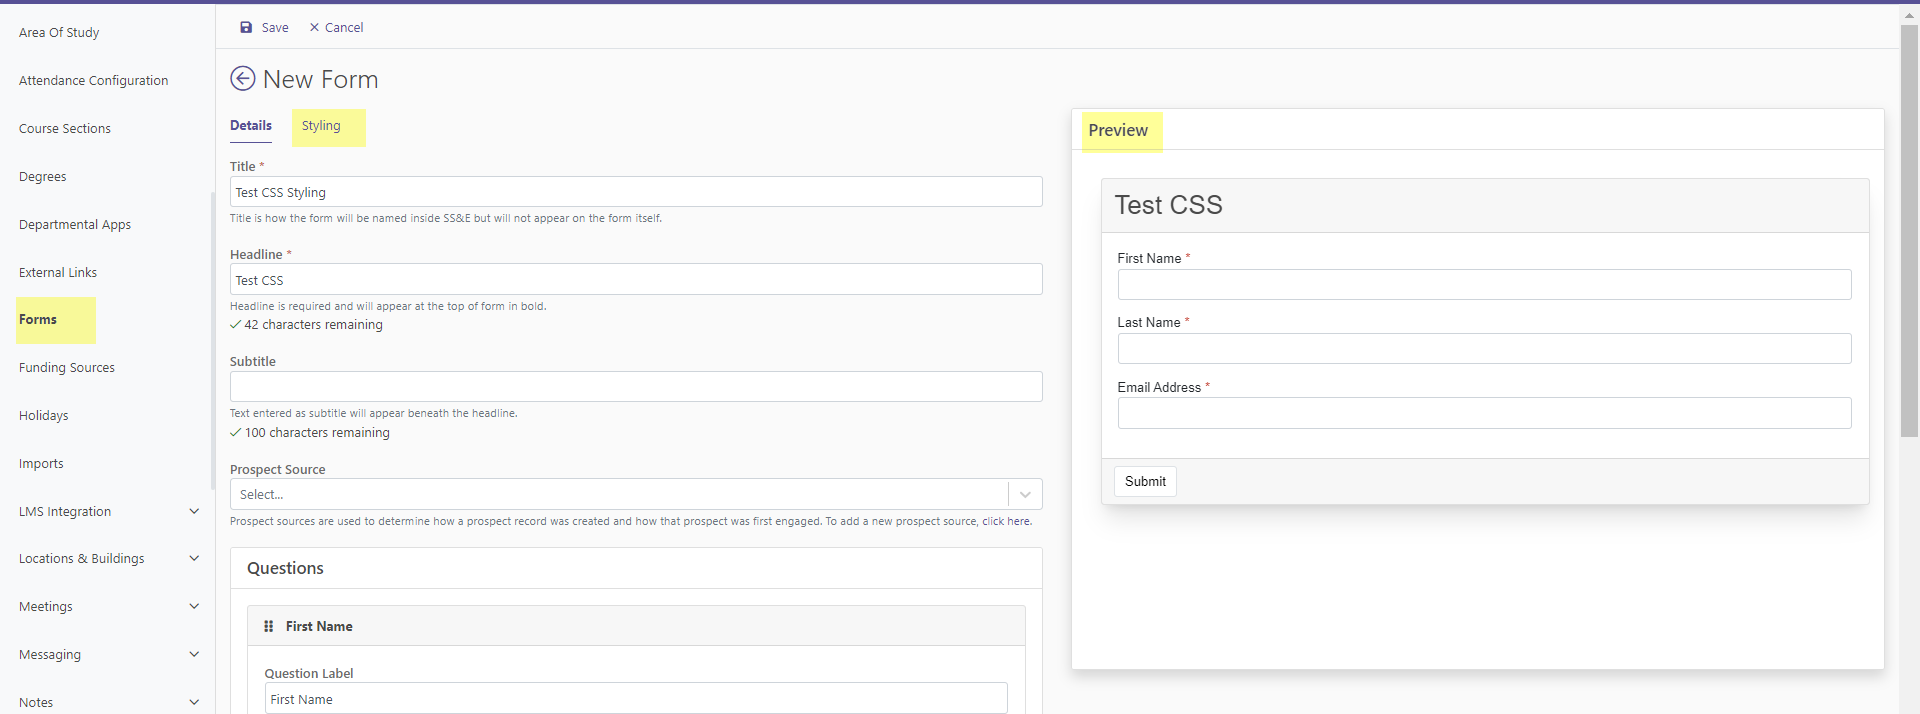Follow the 'click here' prospect source link

[1006, 521]
